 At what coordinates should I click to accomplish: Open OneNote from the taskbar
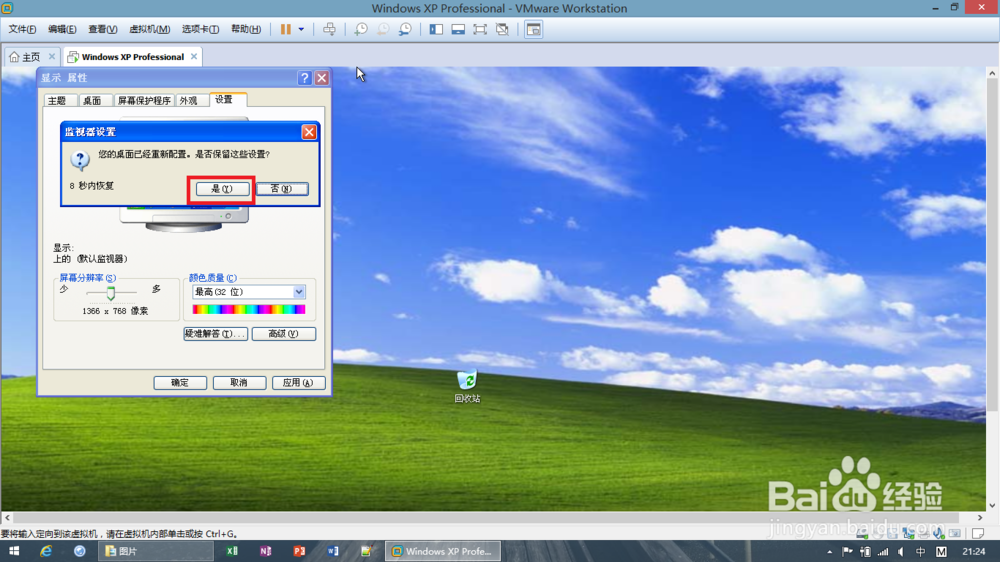click(x=265, y=551)
